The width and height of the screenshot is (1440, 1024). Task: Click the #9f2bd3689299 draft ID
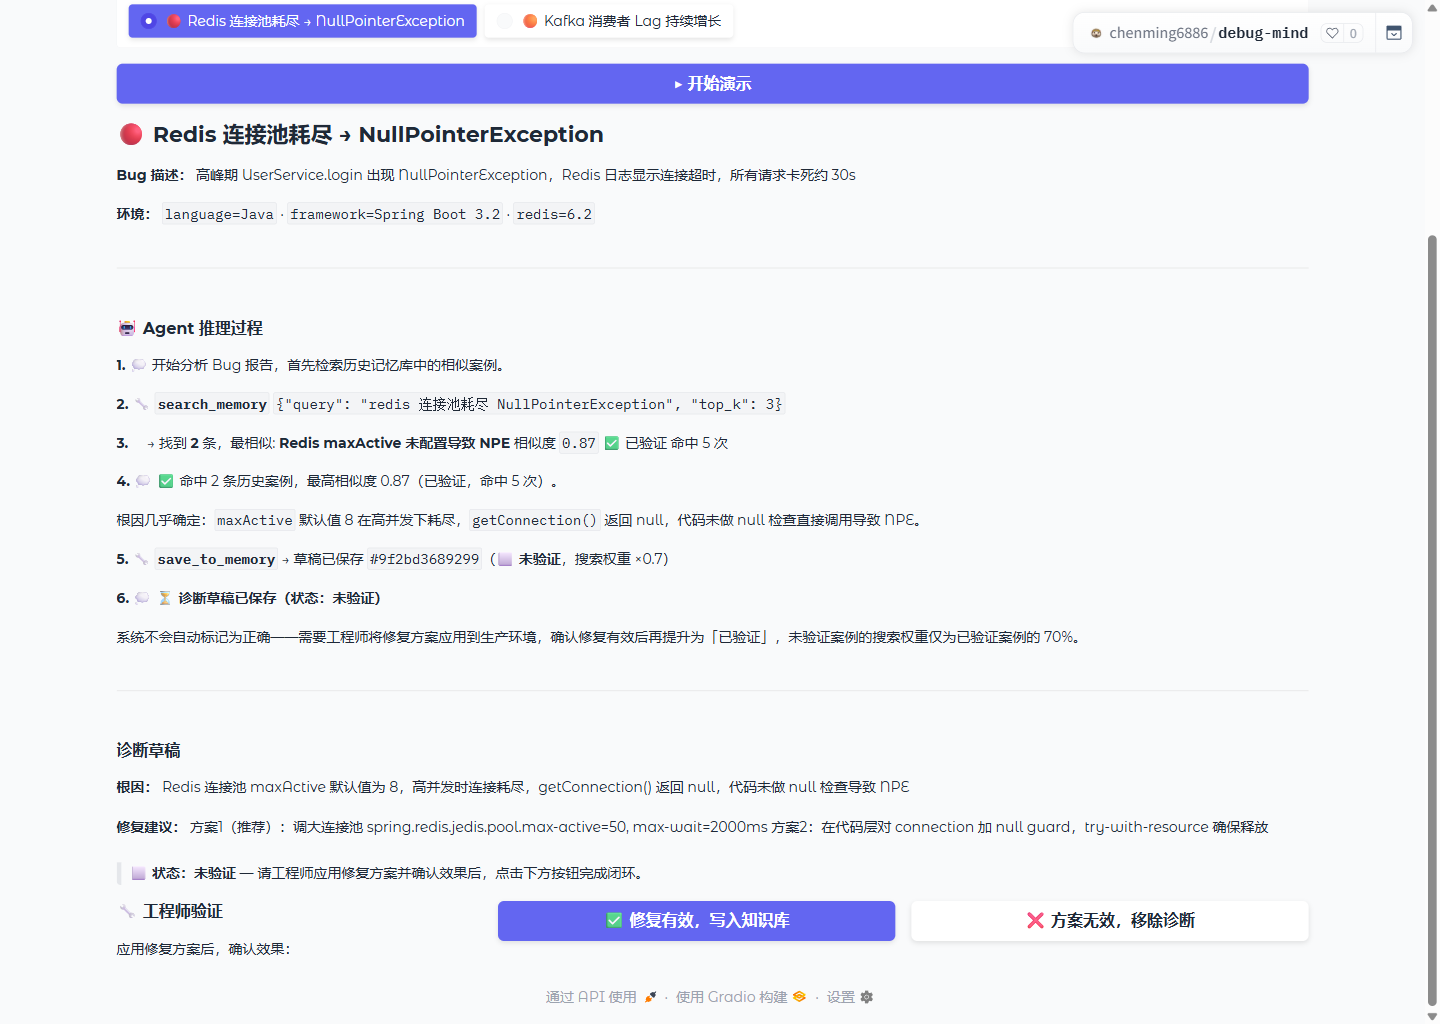(x=424, y=559)
